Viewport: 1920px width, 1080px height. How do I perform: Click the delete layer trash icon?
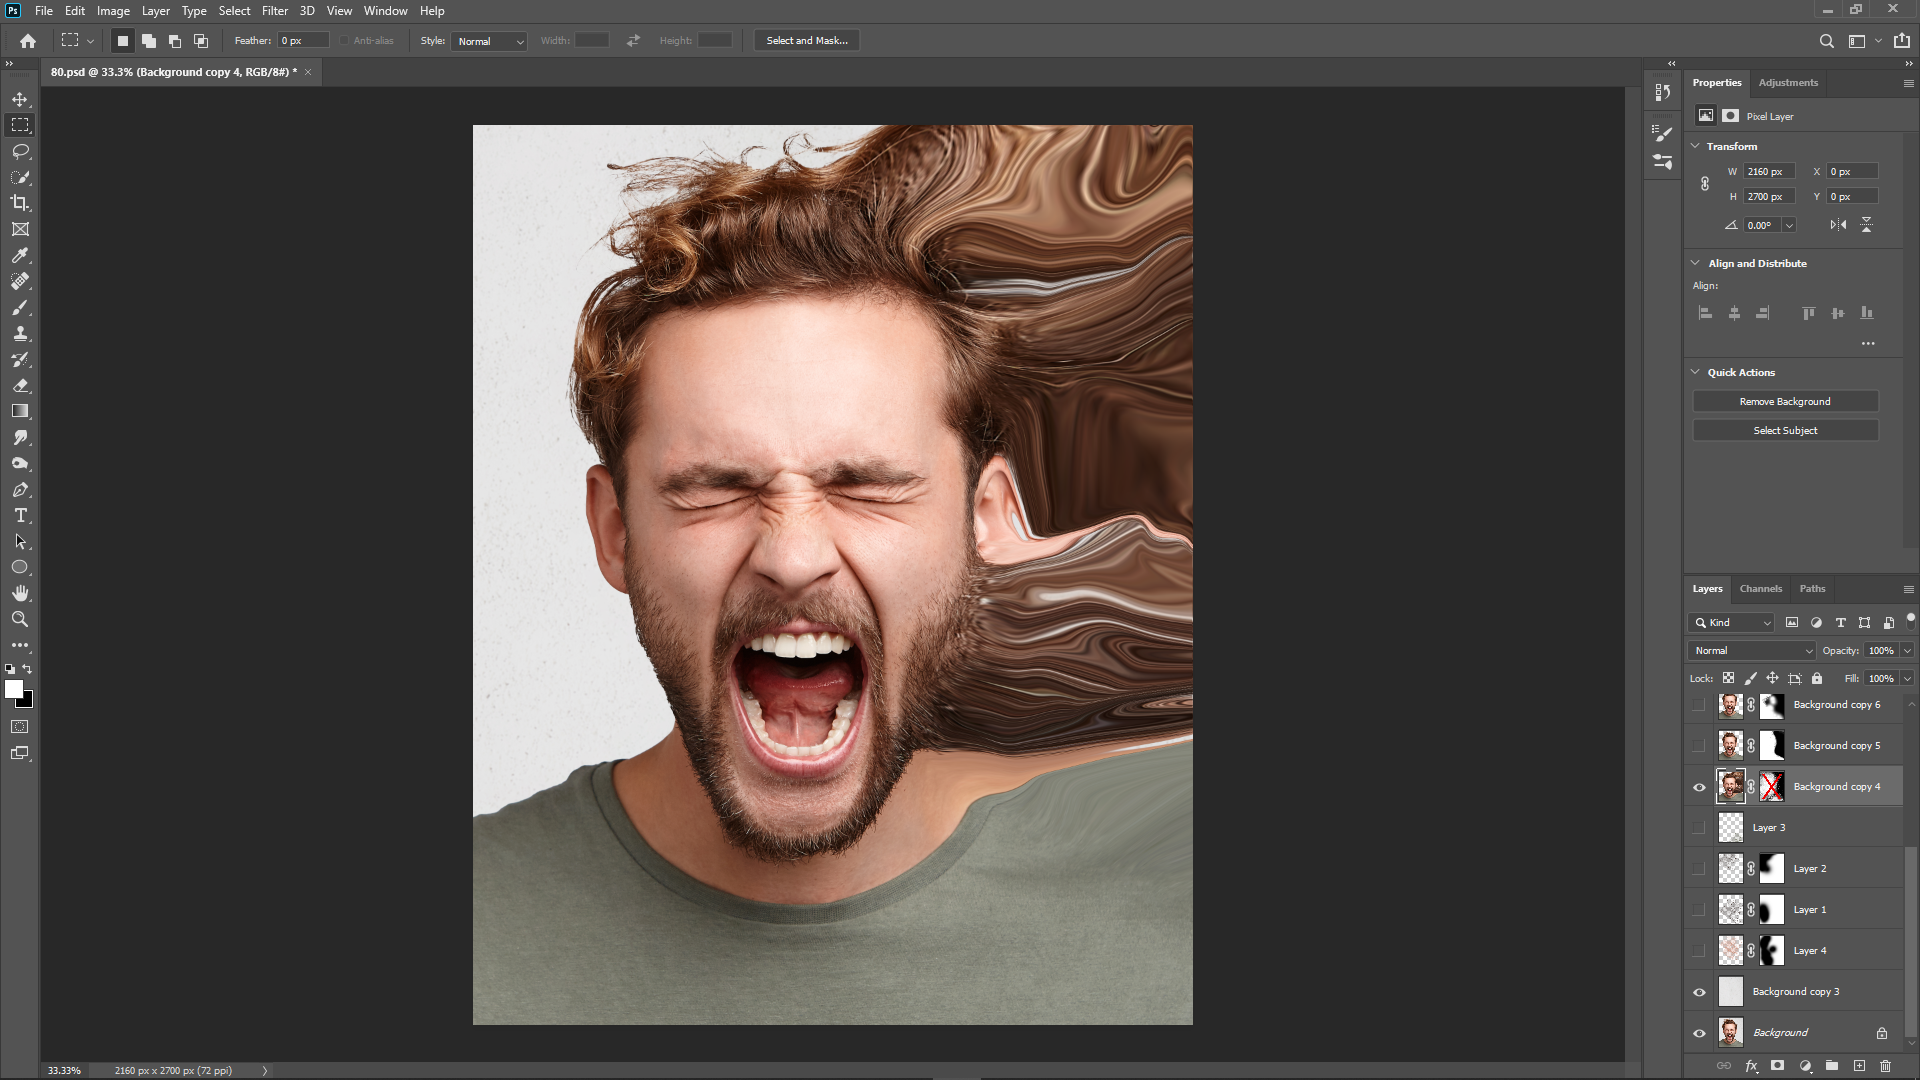pyautogui.click(x=1885, y=1066)
